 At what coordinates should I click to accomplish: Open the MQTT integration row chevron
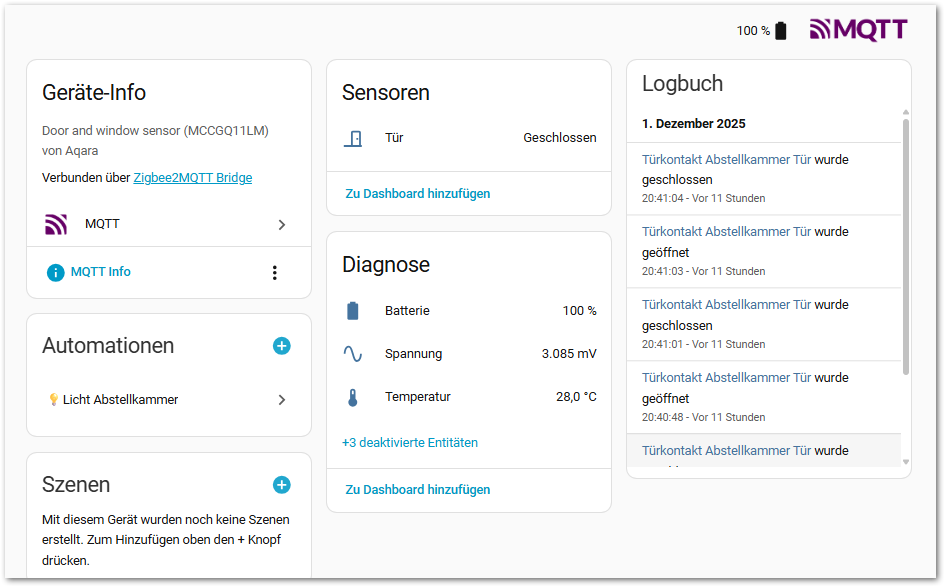(x=282, y=225)
